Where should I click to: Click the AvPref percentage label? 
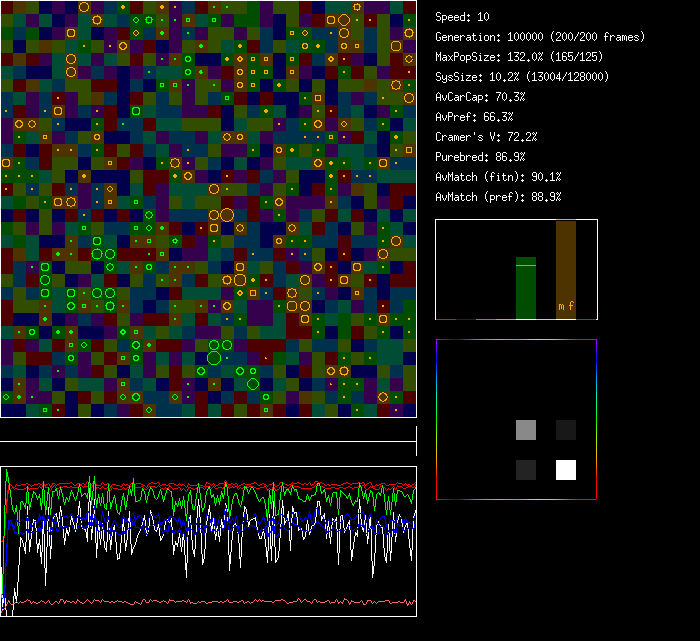474,117
